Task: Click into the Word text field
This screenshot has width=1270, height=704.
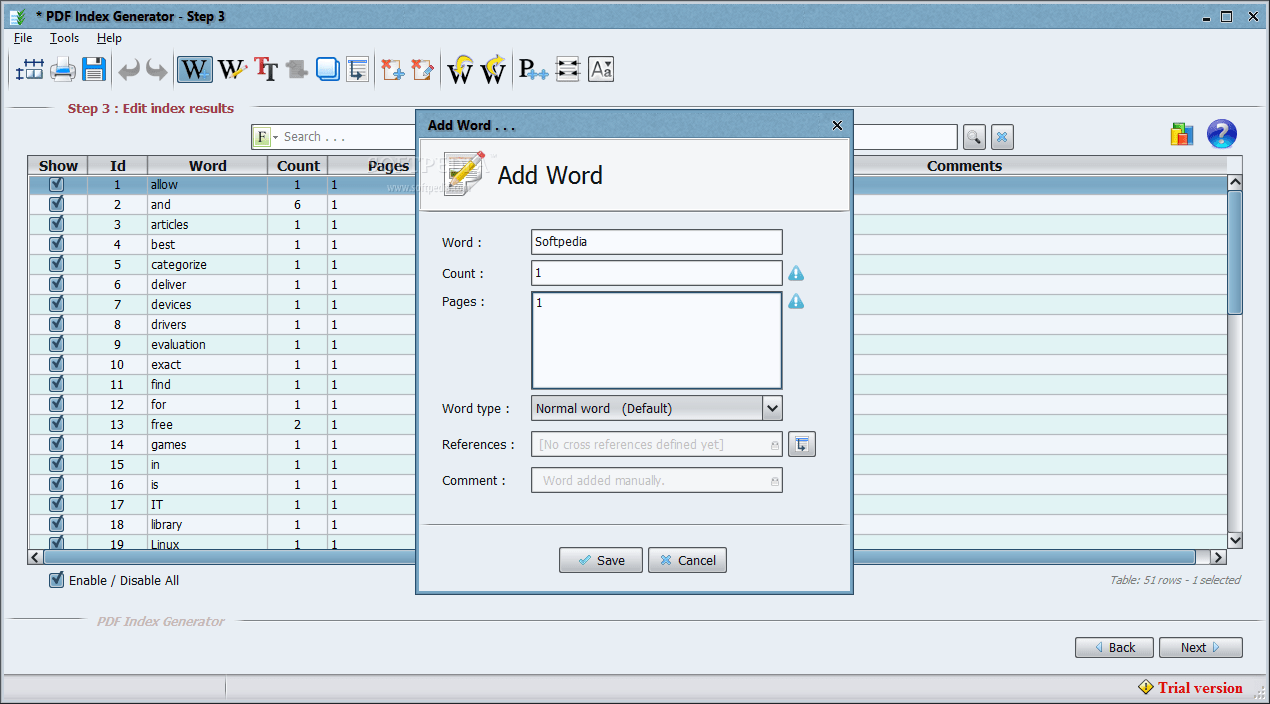Action: click(x=656, y=242)
